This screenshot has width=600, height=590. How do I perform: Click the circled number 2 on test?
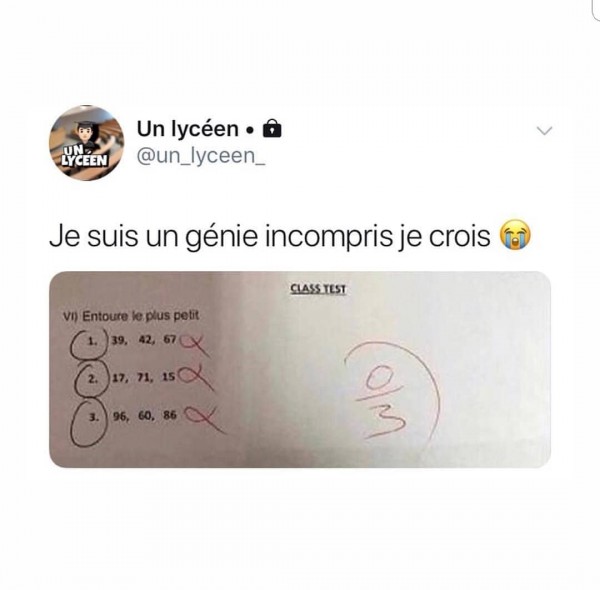click(x=92, y=379)
